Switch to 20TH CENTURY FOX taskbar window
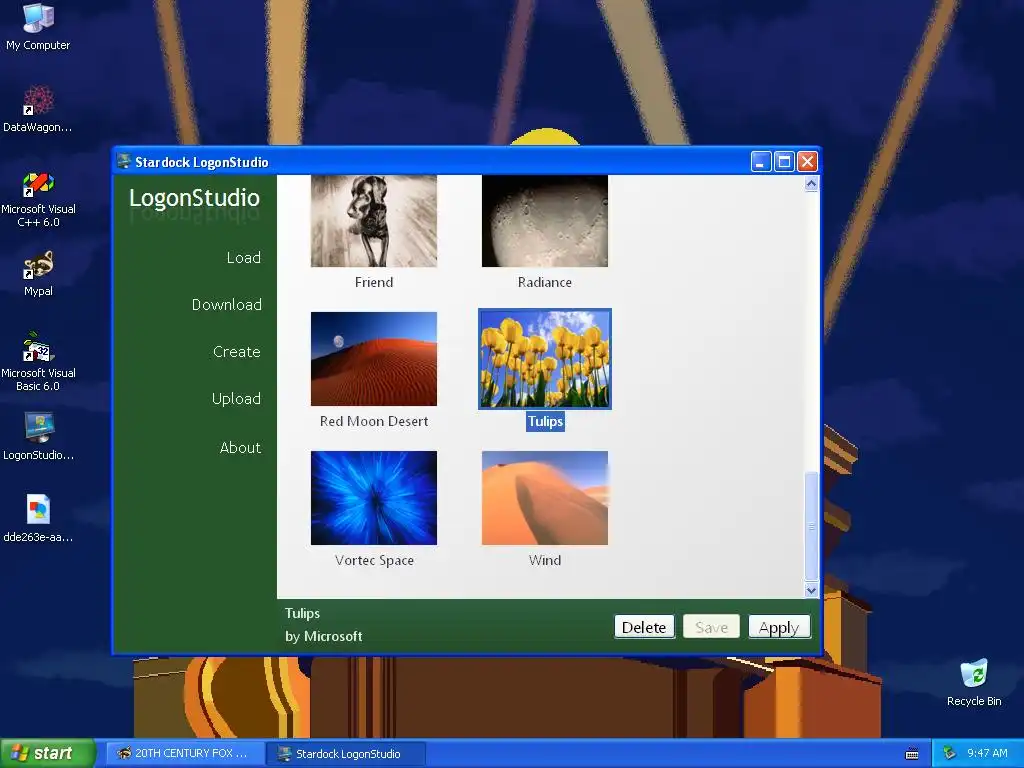1024x768 pixels. coord(183,753)
